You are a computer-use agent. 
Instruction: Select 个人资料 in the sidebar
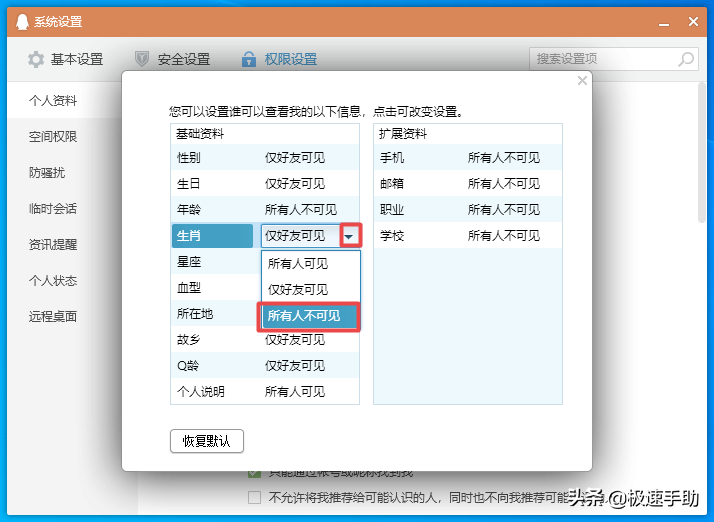click(53, 100)
